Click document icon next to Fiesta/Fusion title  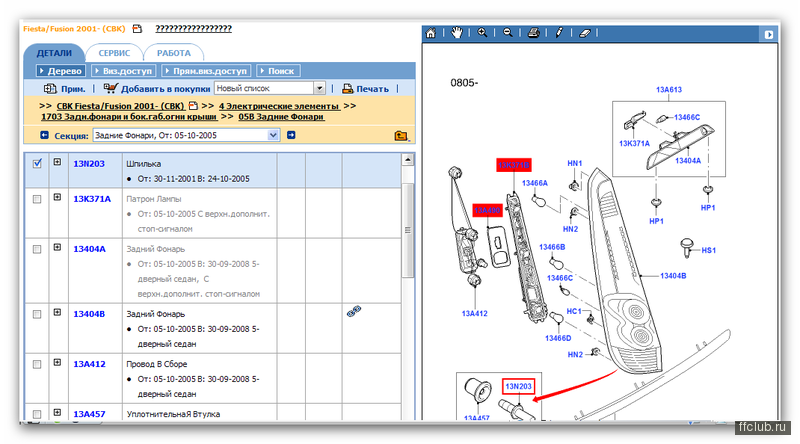pos(137,29)
